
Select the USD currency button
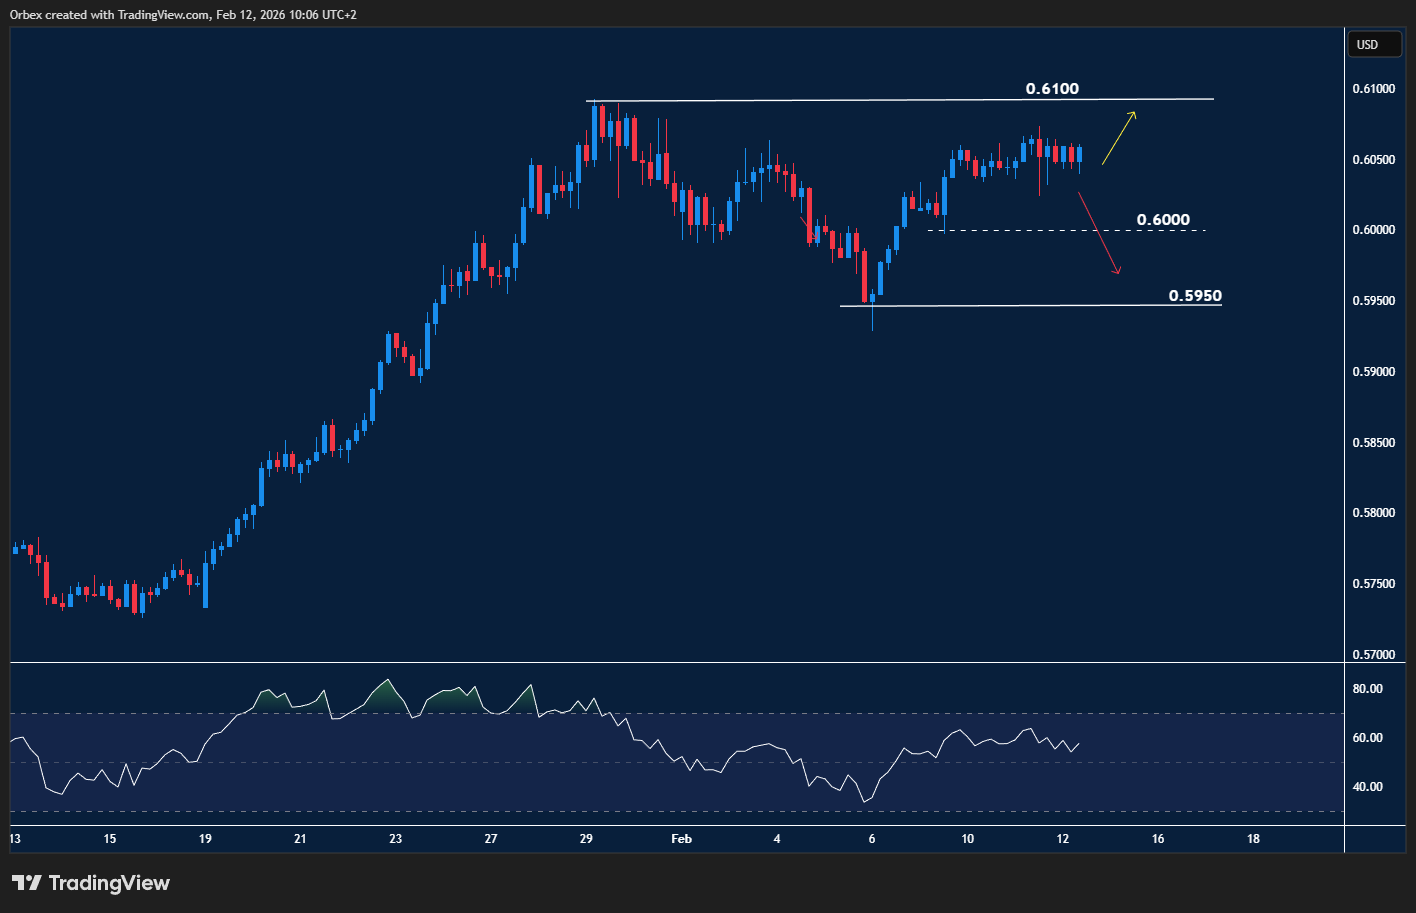[x=1374, y=44]
